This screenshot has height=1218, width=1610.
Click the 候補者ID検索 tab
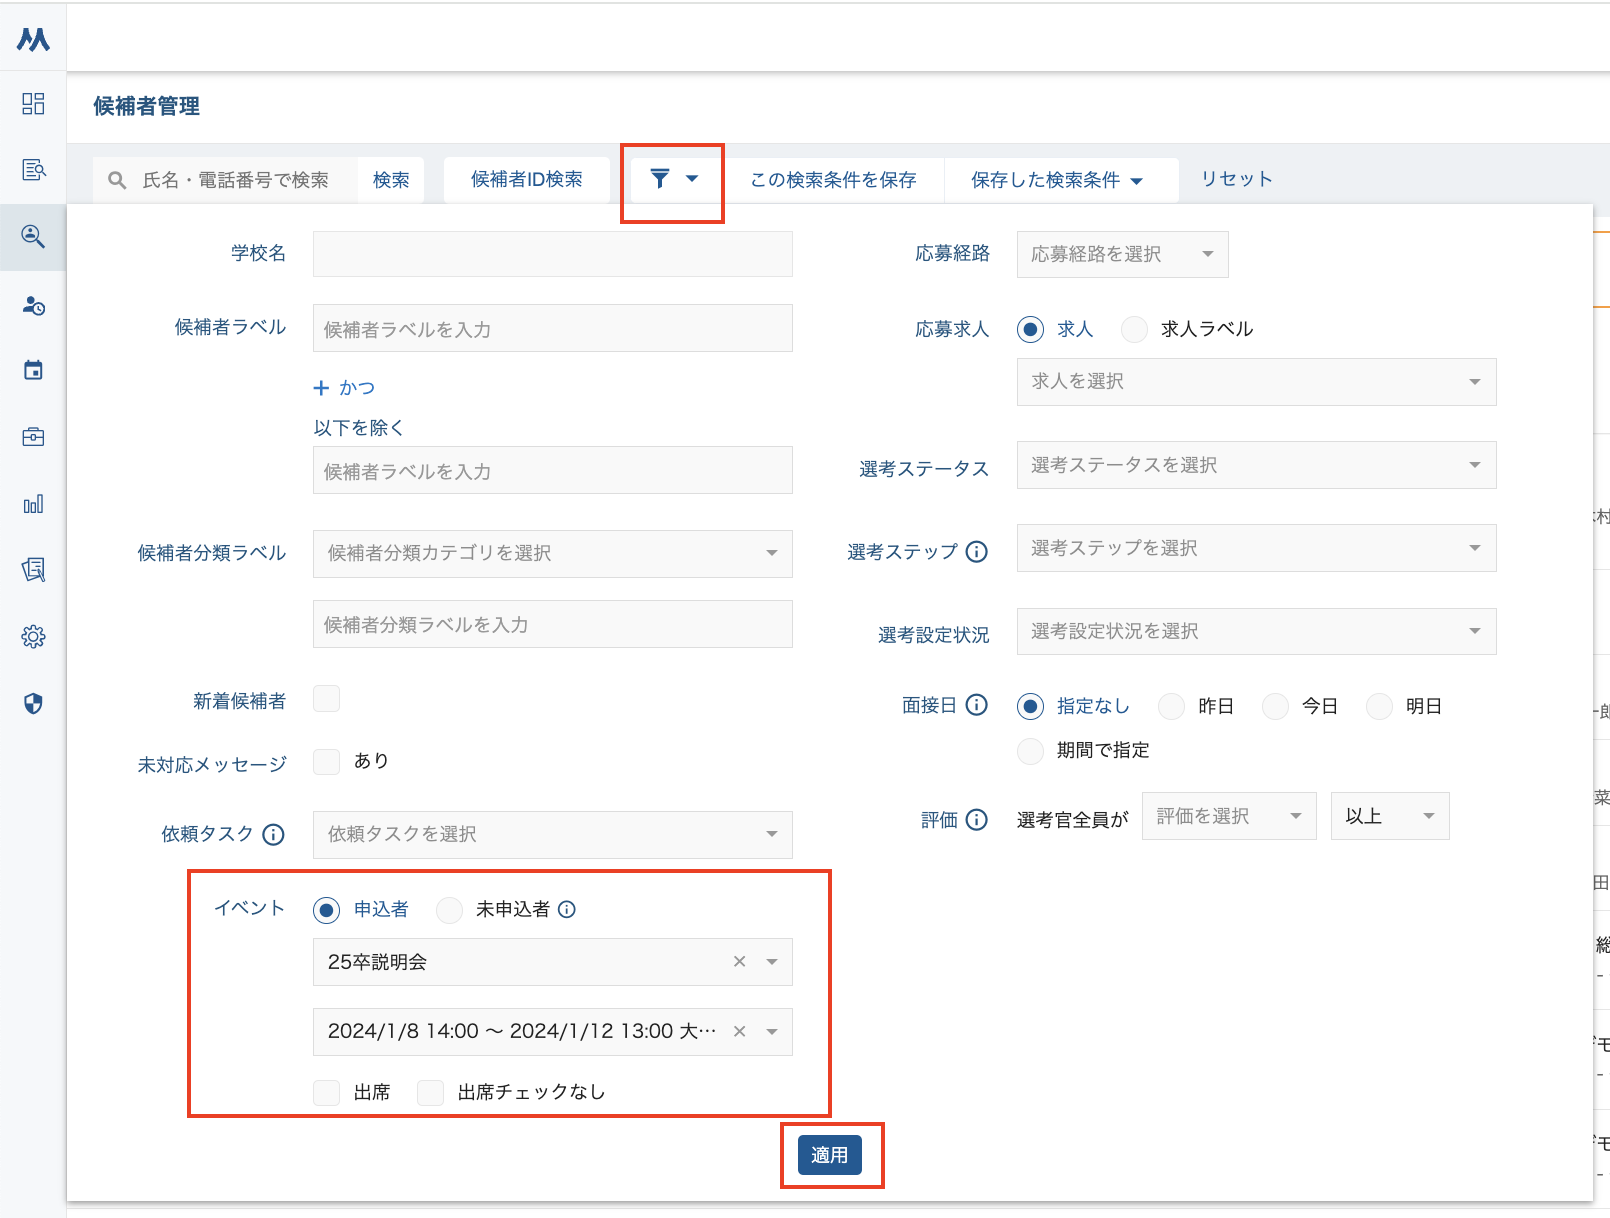526,180
